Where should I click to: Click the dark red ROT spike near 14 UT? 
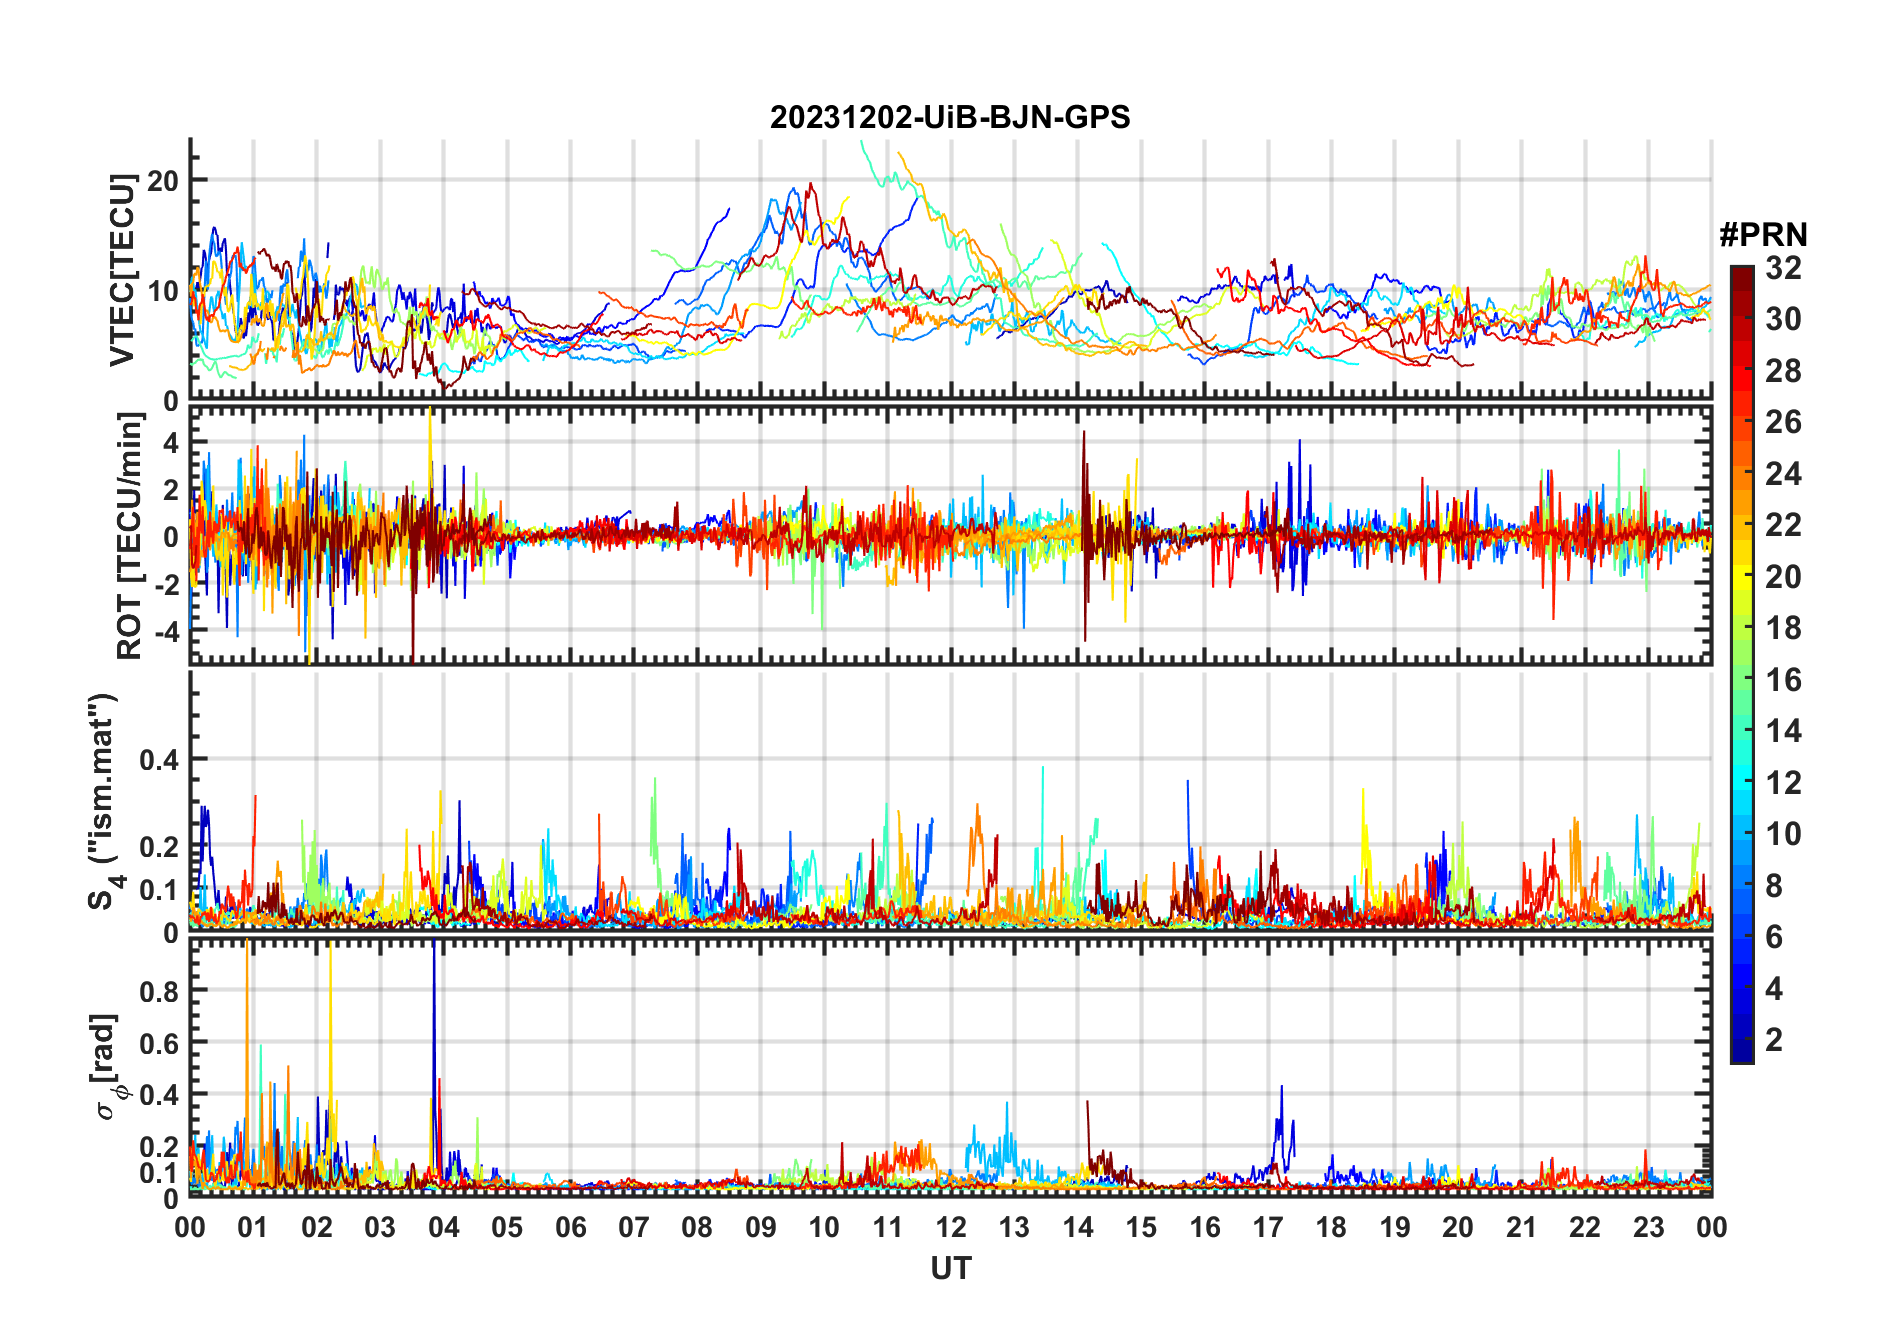[1084, 535]
